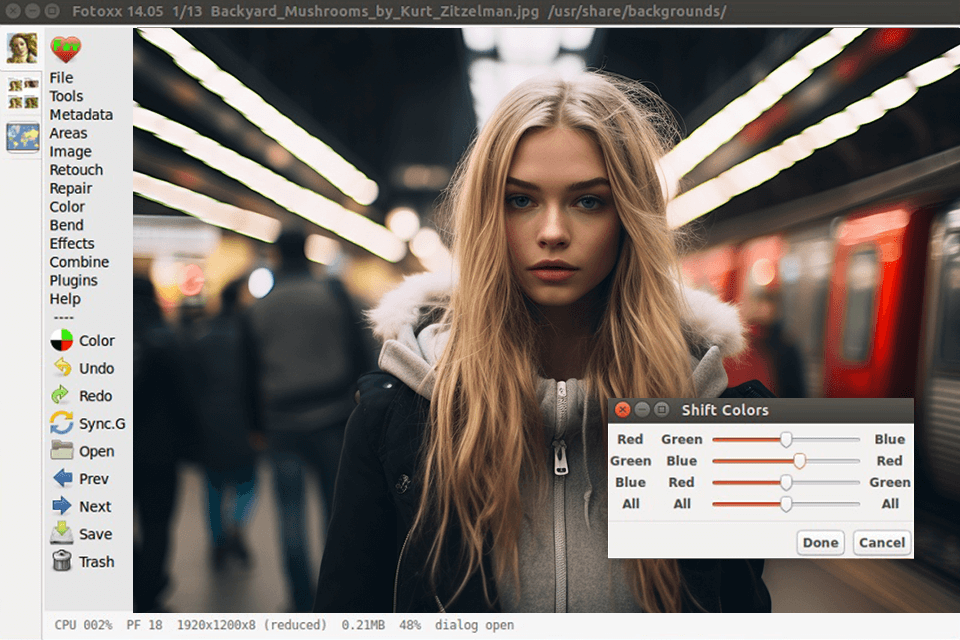Open the Effects menu

(72, 243)
